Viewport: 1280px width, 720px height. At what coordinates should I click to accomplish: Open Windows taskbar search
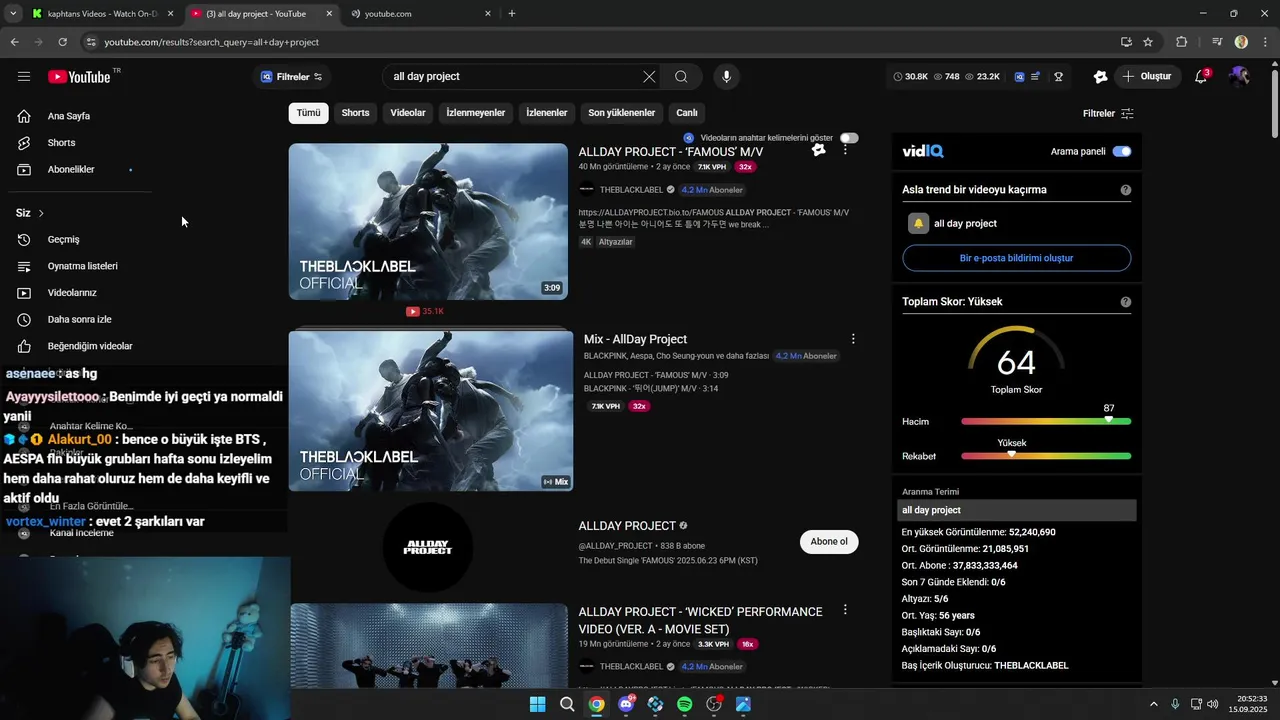tap(567, 704)
